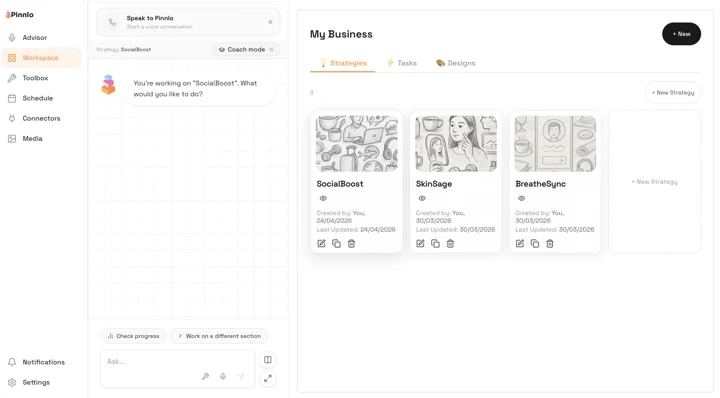Switch to the Designs tab
This screenshot has width=720, height=398.
(456, 63)
